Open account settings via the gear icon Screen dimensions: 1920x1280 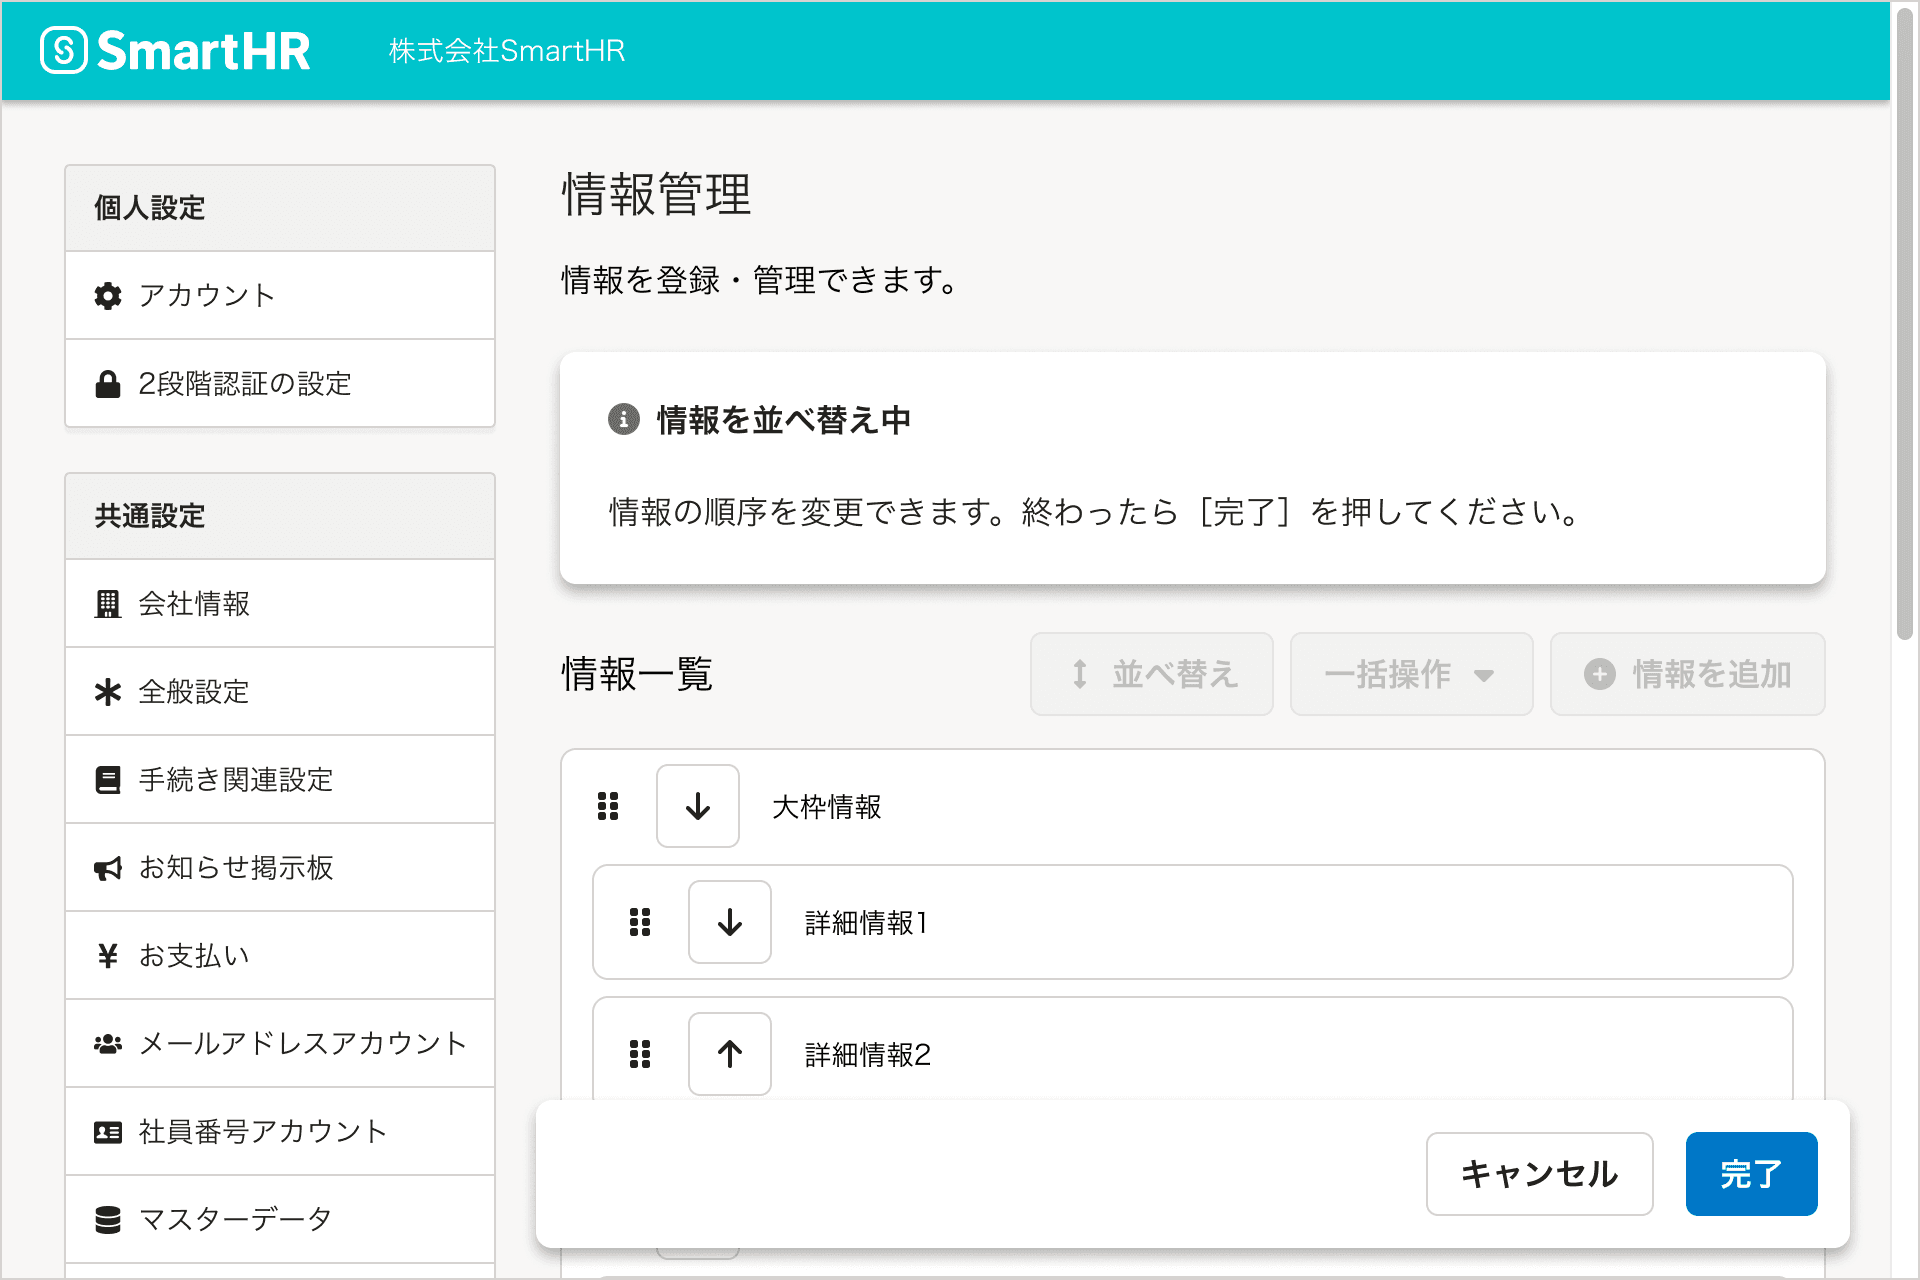(107, 295)
